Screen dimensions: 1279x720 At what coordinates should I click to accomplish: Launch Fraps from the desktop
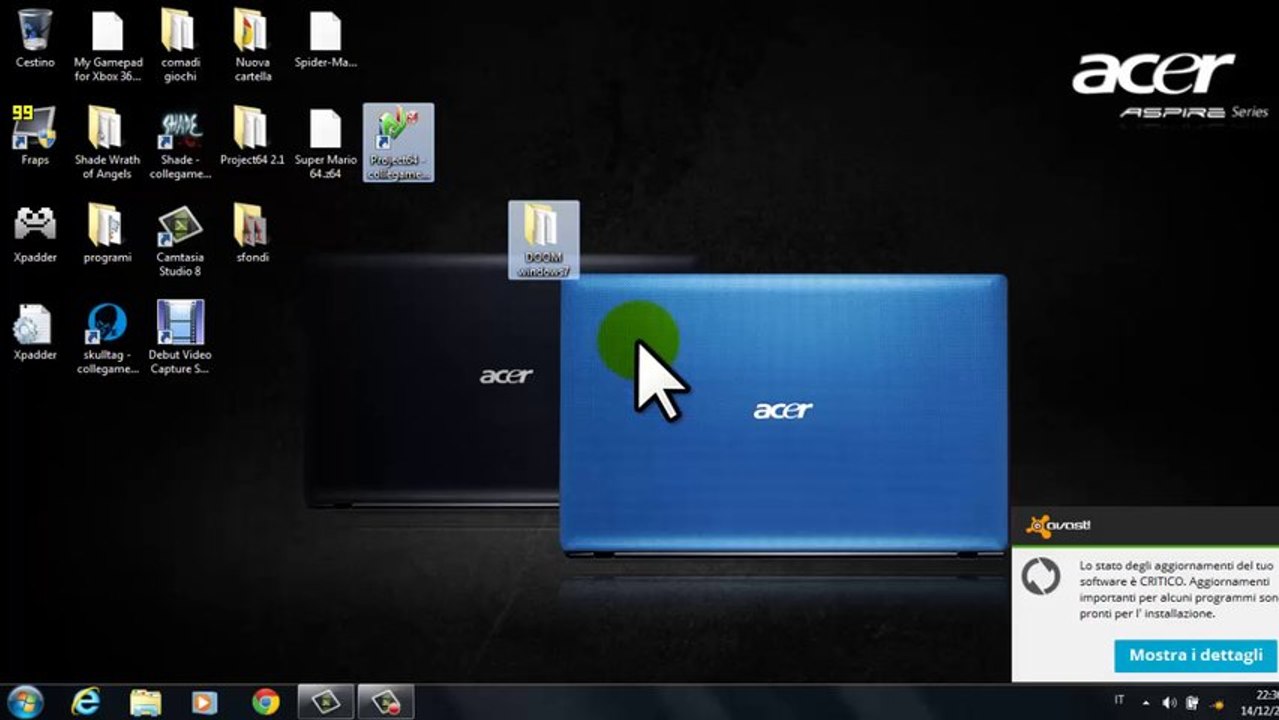pyautogui.click(x=35, y=136)
